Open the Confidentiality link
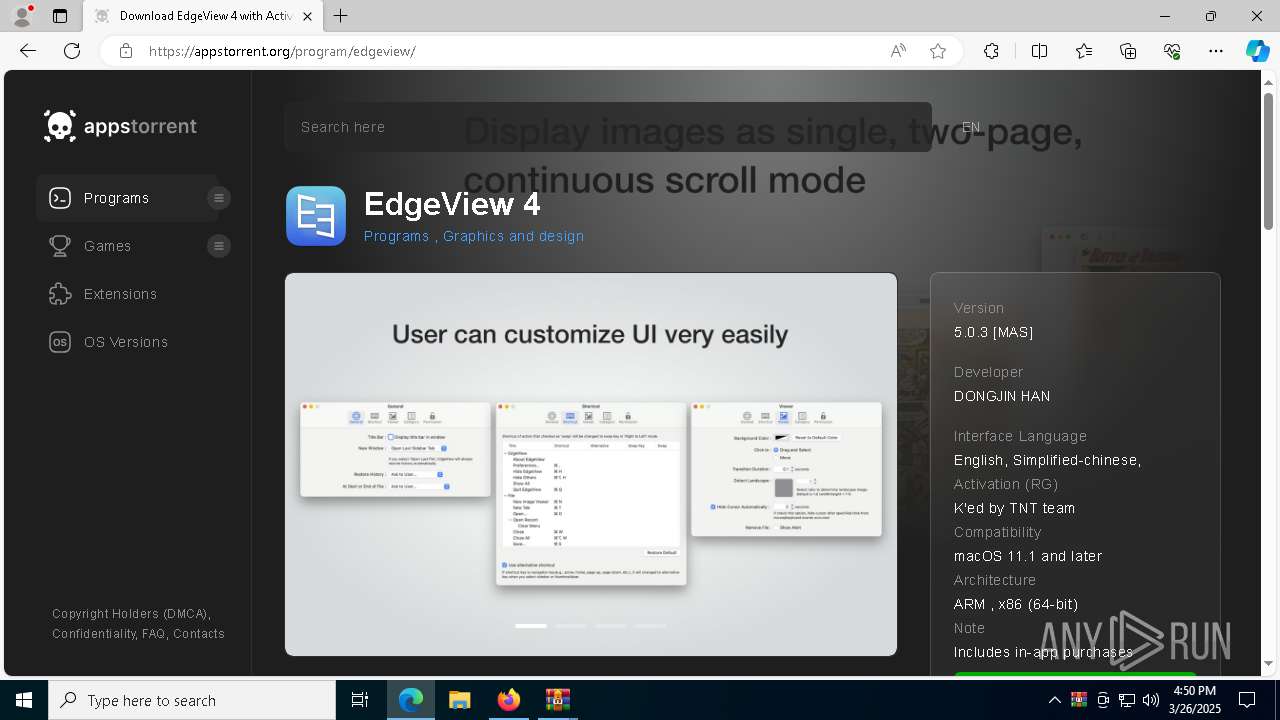This screenshot has height=720, width=1280. [94, 634]
